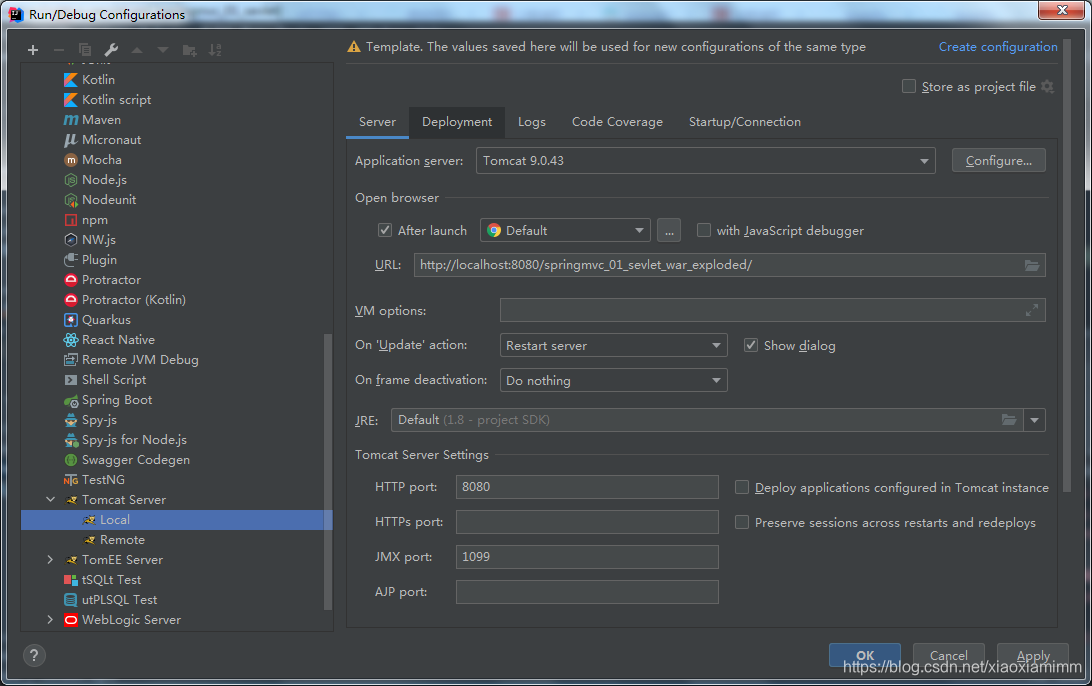The width and height of the screenshot is (1092, 686).
Task: Click the URL text field
Action: tap(729, 265)
